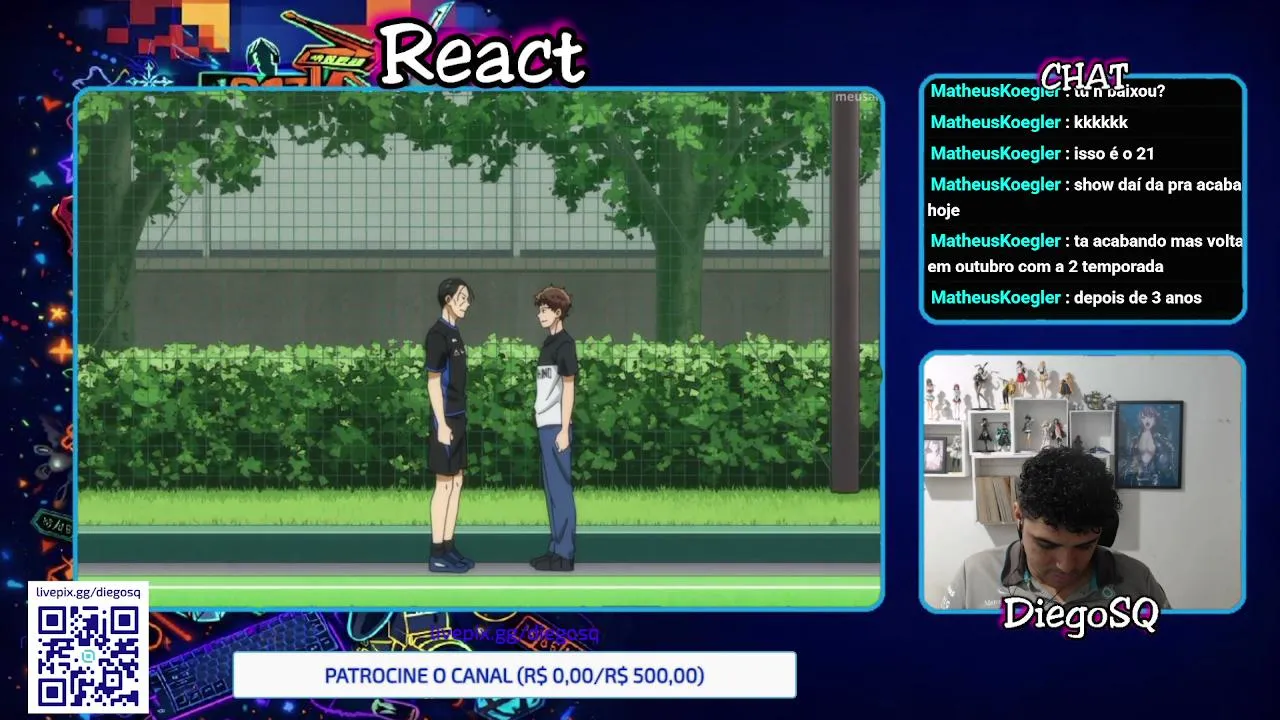Image resolution: width=1280 pixels, height=720 pixels.
Task: Click the brown-haired character in the anime video
Action: [x=554, y=426]
